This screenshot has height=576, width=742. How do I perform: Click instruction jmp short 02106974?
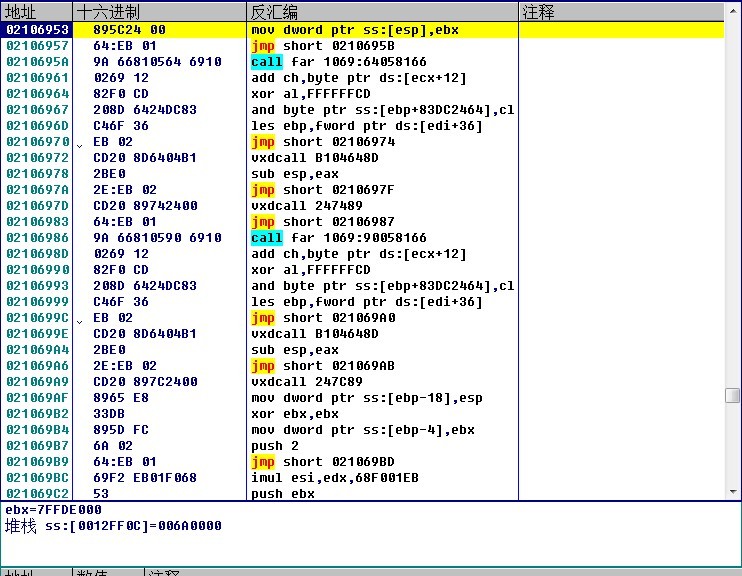pyautogui.click(x=323, y=142)
